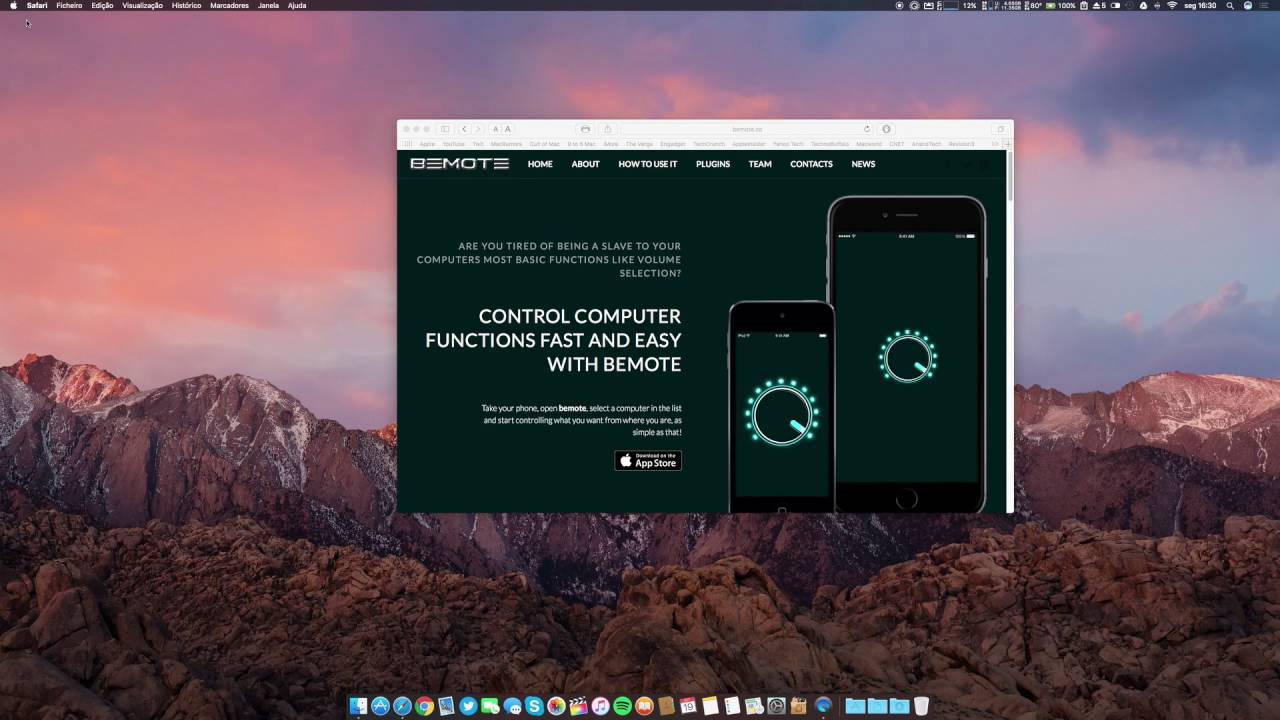Open the TEAM nav link

coord(760,164)
